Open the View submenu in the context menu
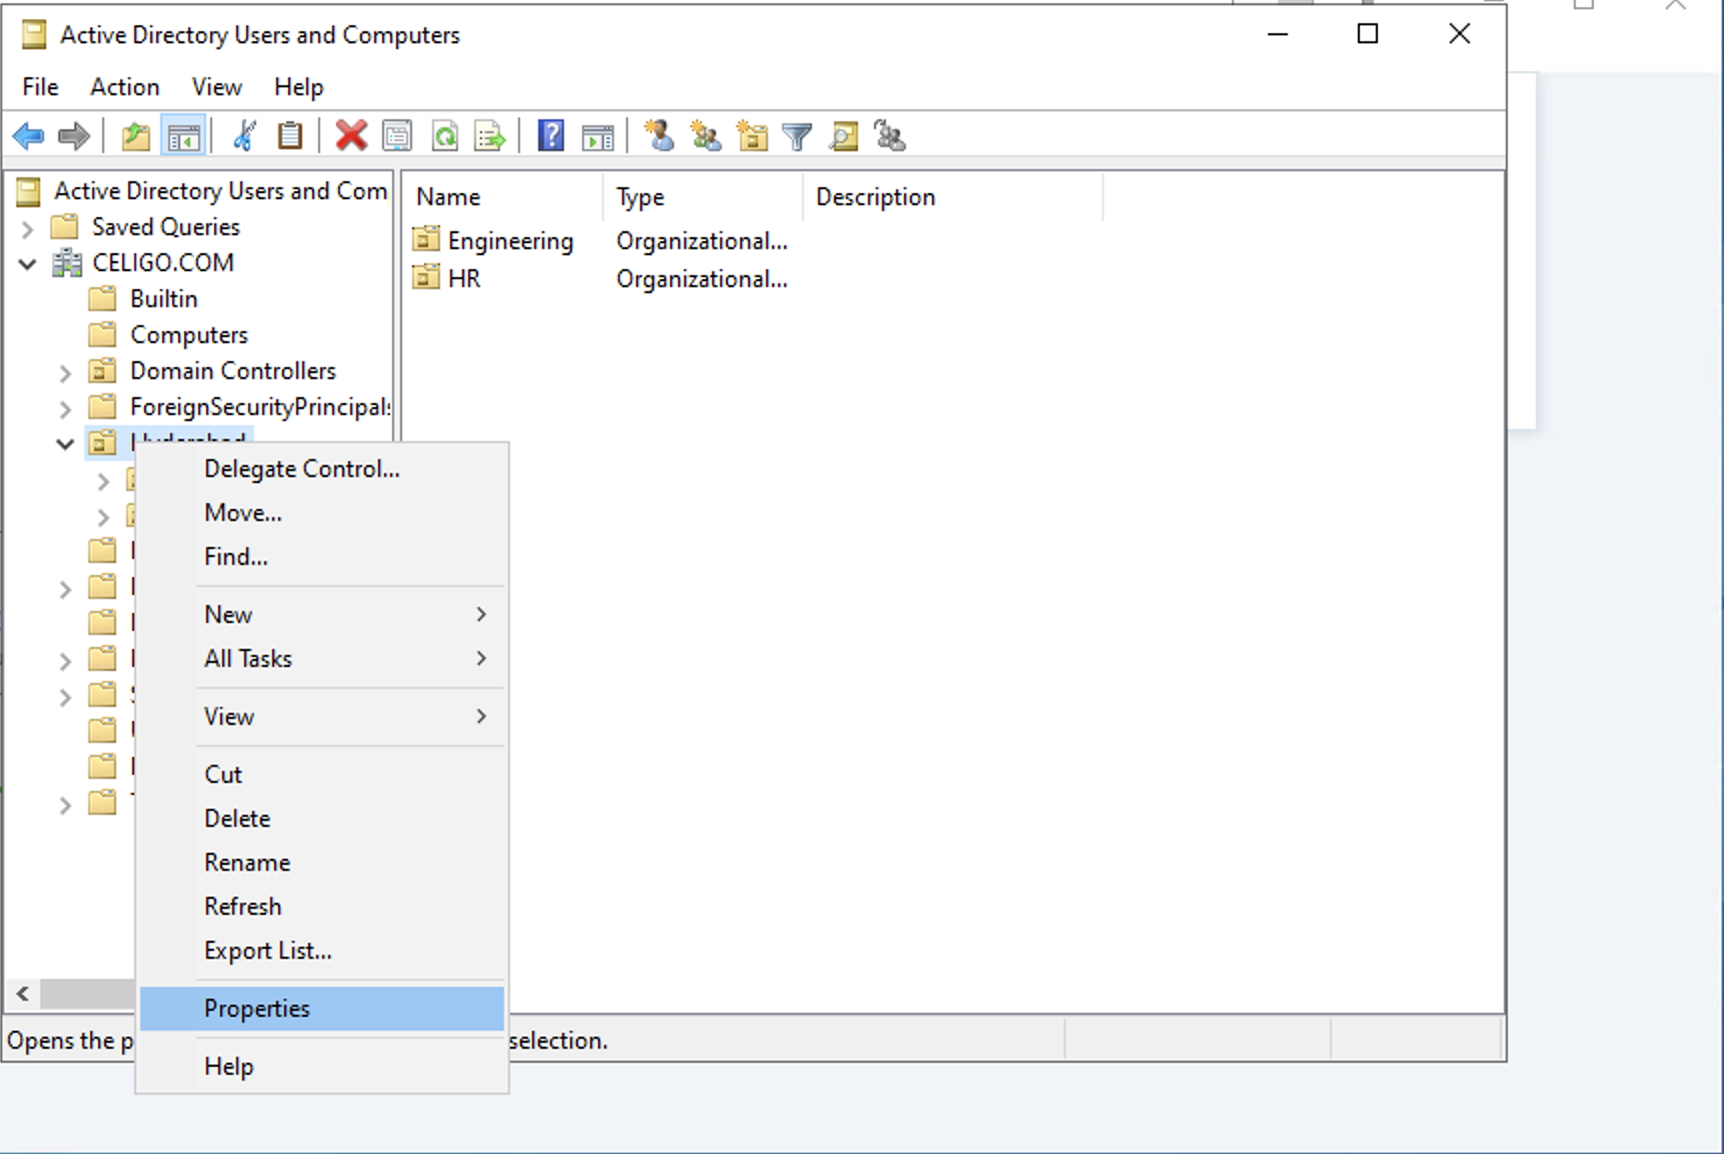Screen dimensions: 1724x1154 point(322,717)
